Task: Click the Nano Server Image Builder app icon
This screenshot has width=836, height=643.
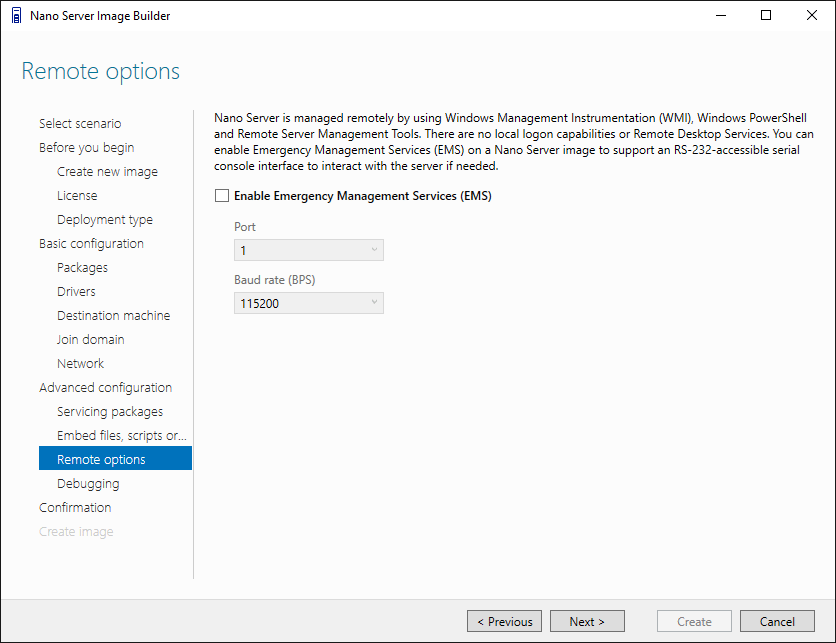Action: [17, 16]
